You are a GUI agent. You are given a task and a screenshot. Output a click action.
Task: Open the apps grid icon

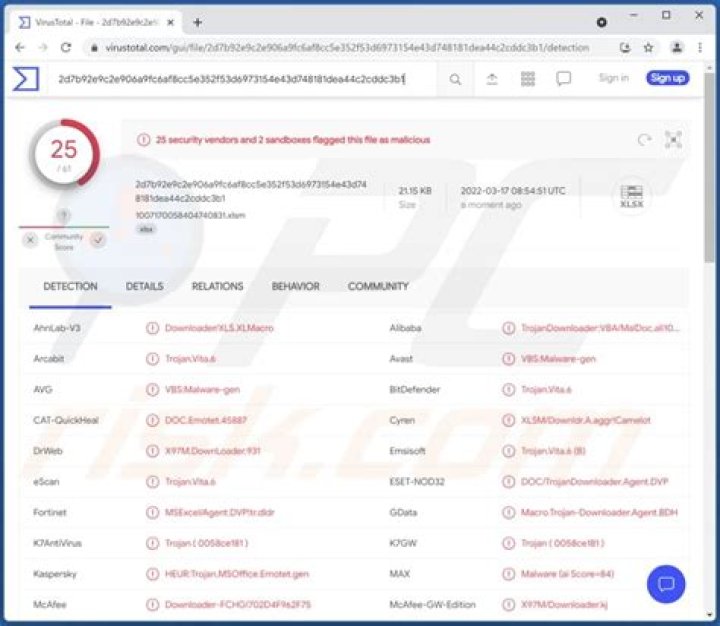click(x=528, y=79)
